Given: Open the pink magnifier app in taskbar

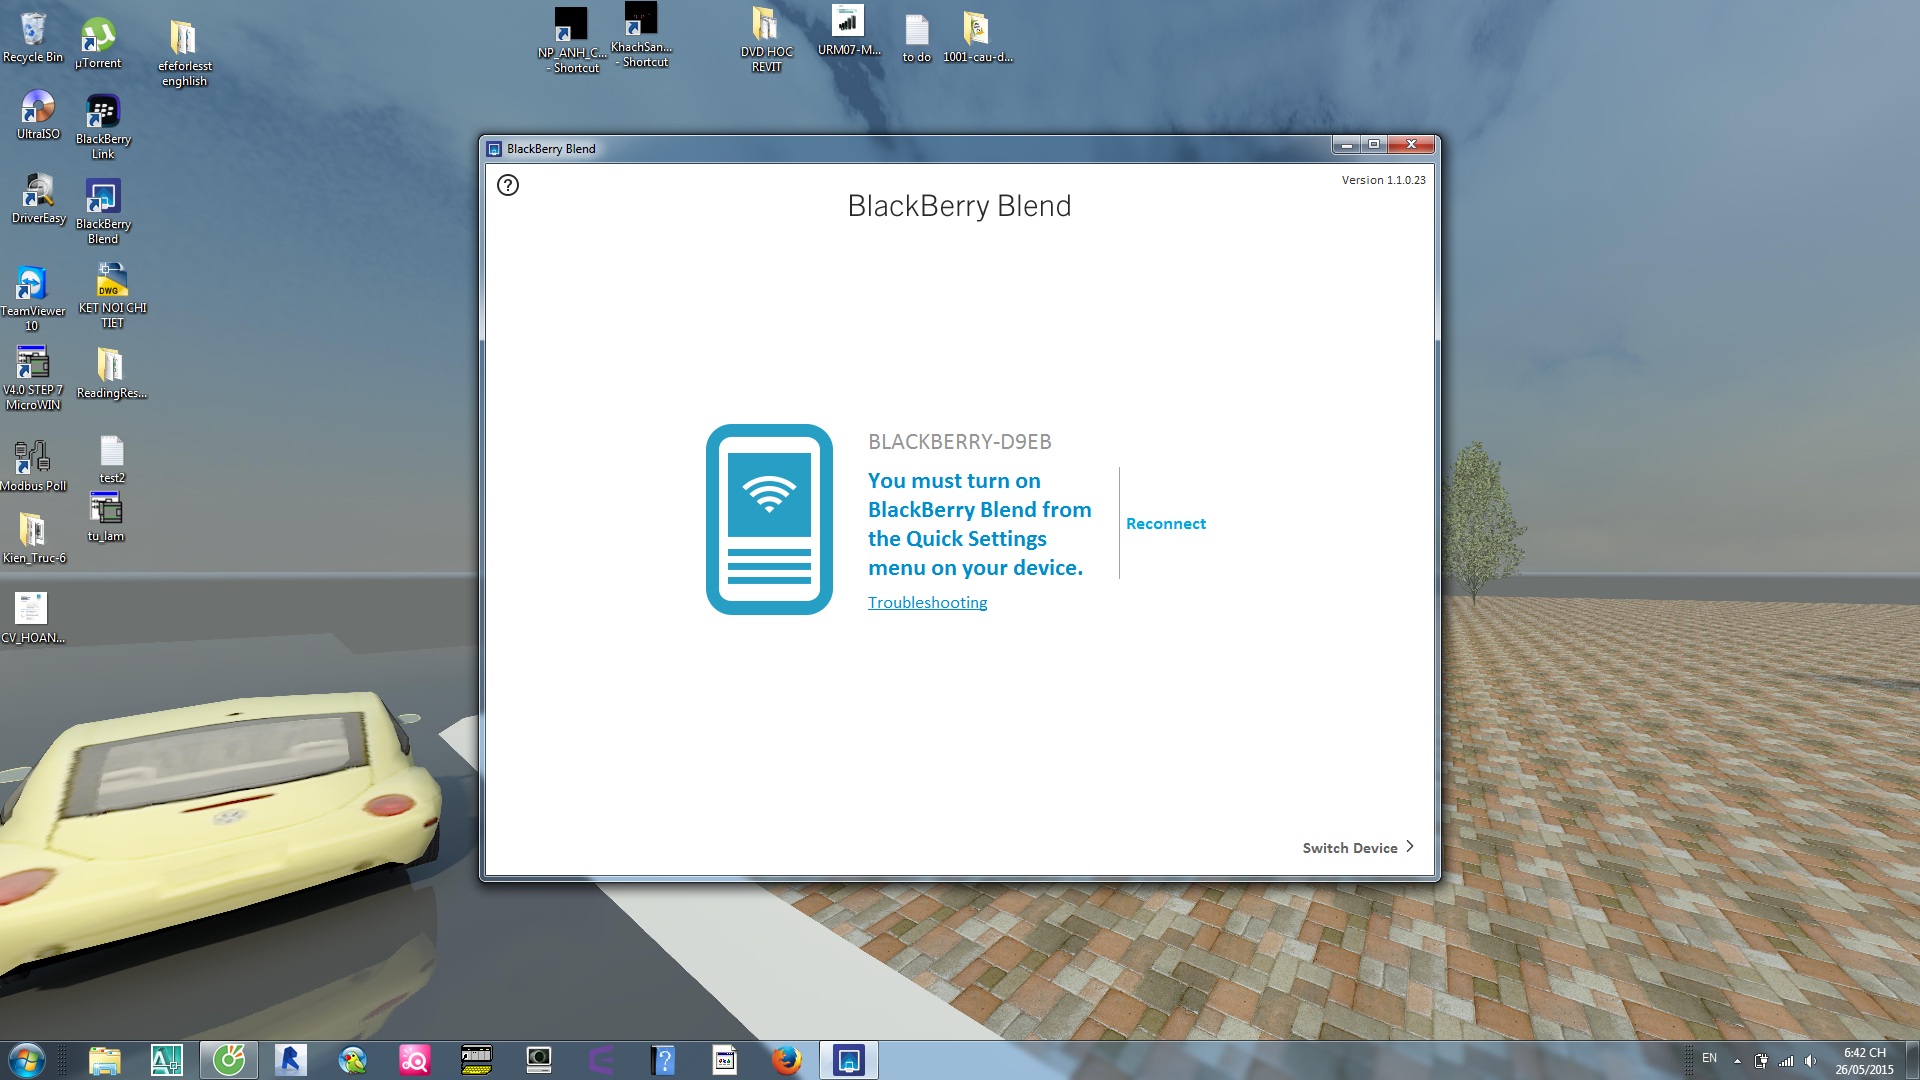Looking at the screenshot, I should (414, 1060).
